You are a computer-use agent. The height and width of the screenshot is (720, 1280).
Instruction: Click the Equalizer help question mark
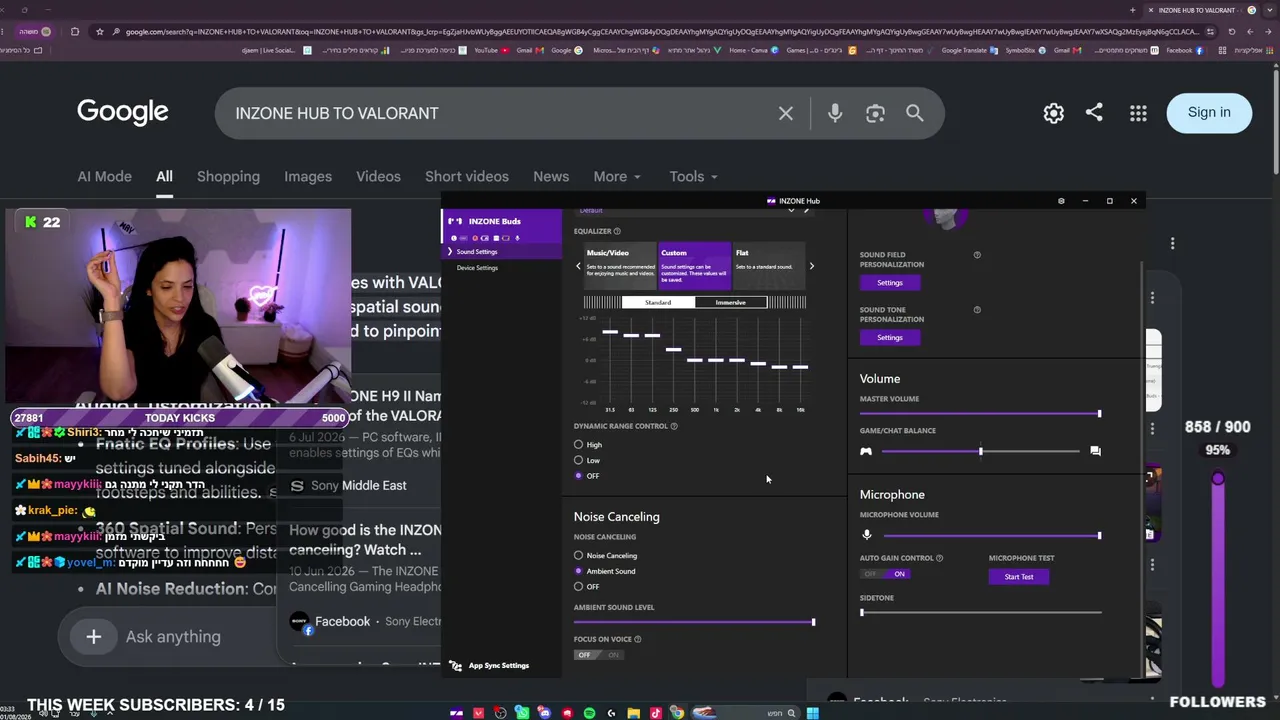617,231
